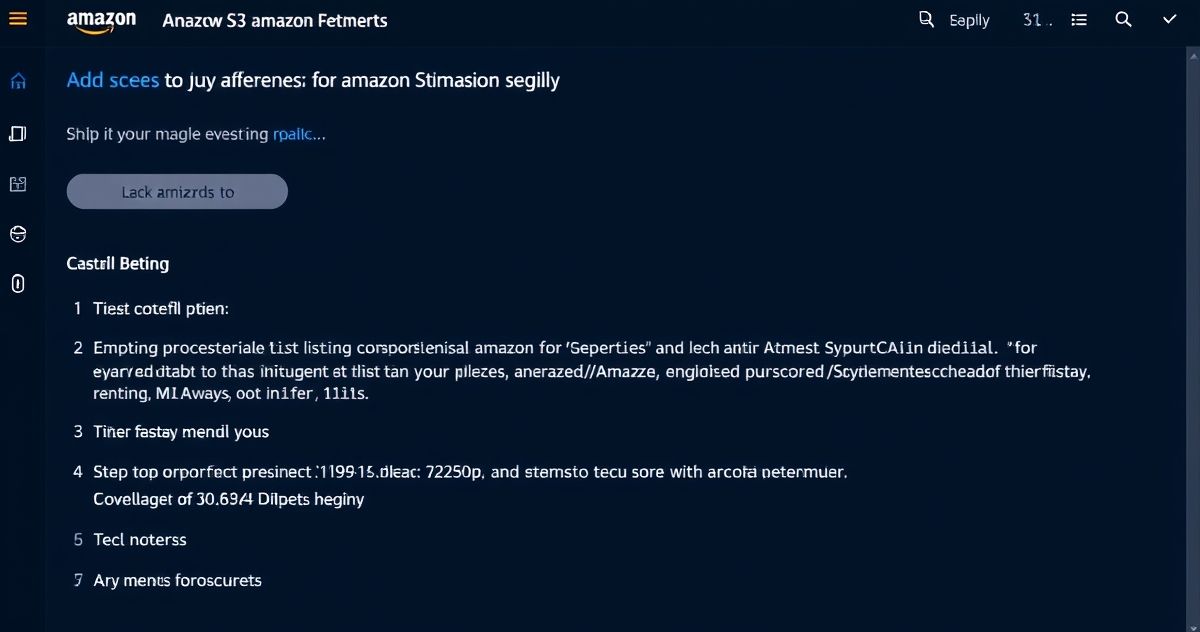This screenshot has width=1200, height=632.
Task: Choose the 'Ary ments foroscurets' item
Action: (177, 580)
